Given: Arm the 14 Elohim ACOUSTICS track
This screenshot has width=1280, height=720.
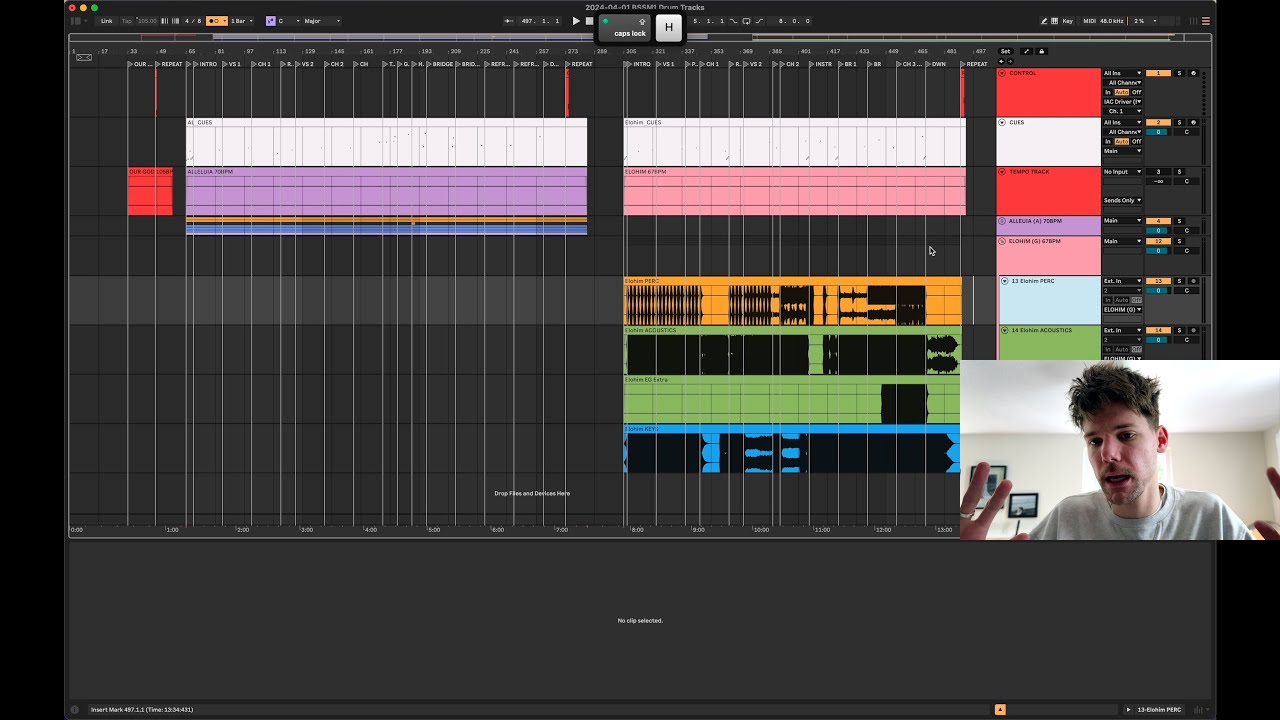Looking at the screenshot, I should 1193,330.
